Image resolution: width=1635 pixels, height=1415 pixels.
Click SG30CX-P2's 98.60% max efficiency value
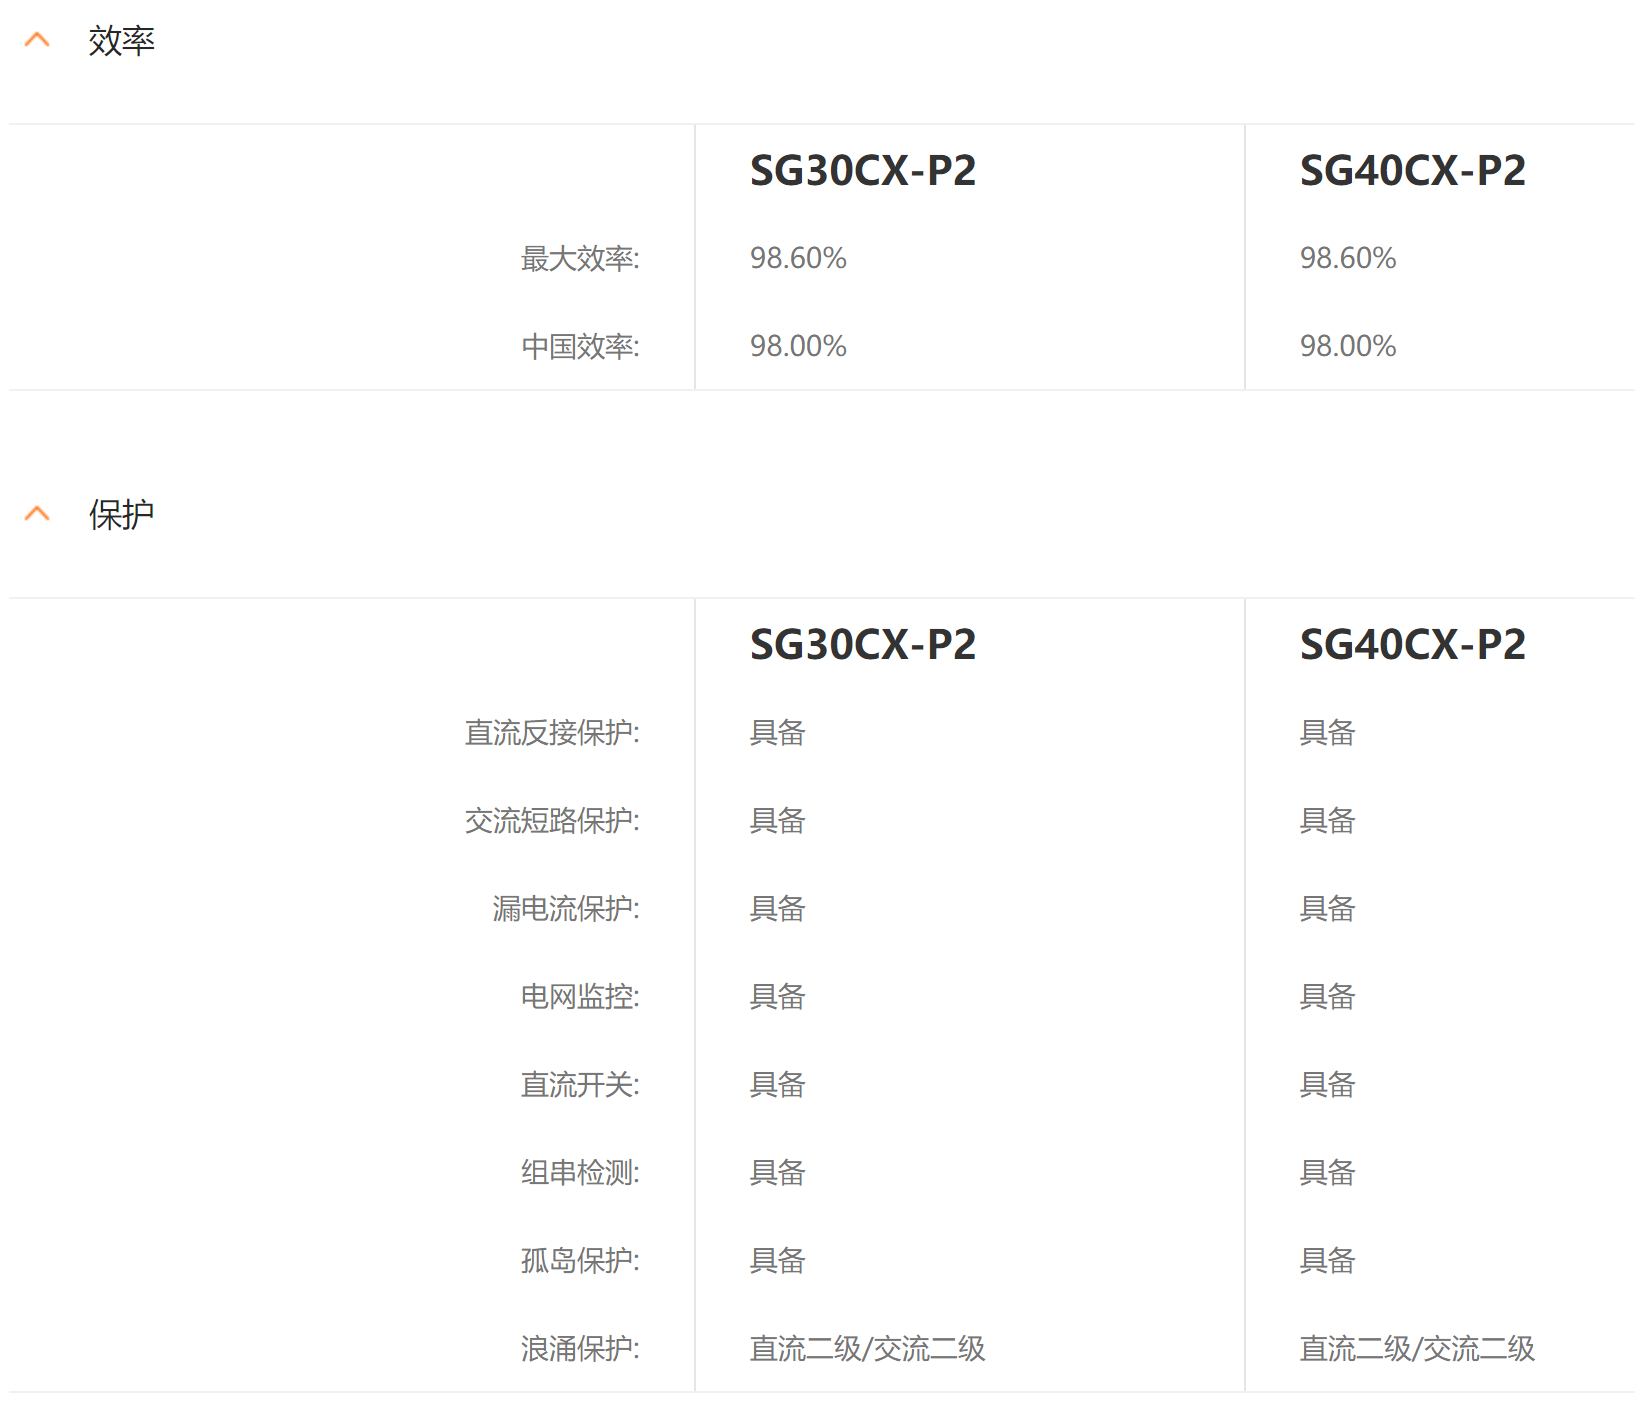[798, 259]
